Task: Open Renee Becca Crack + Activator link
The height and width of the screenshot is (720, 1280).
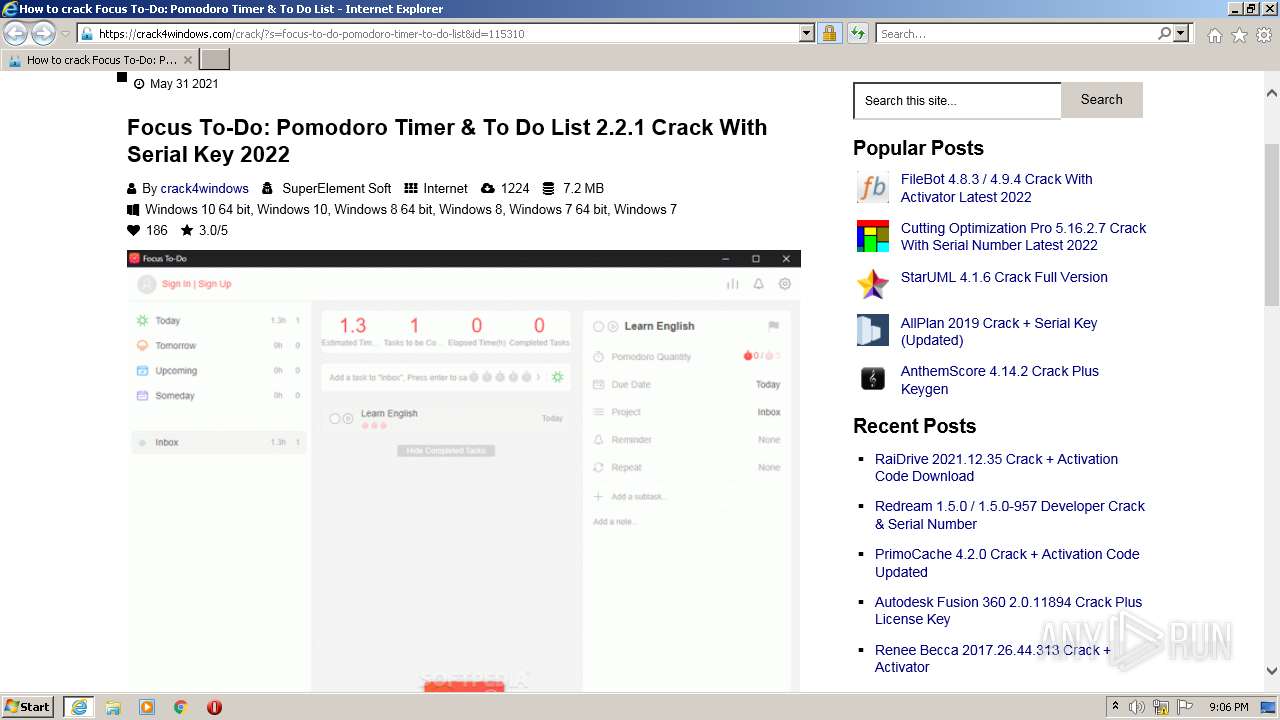Action: point(993,658)
